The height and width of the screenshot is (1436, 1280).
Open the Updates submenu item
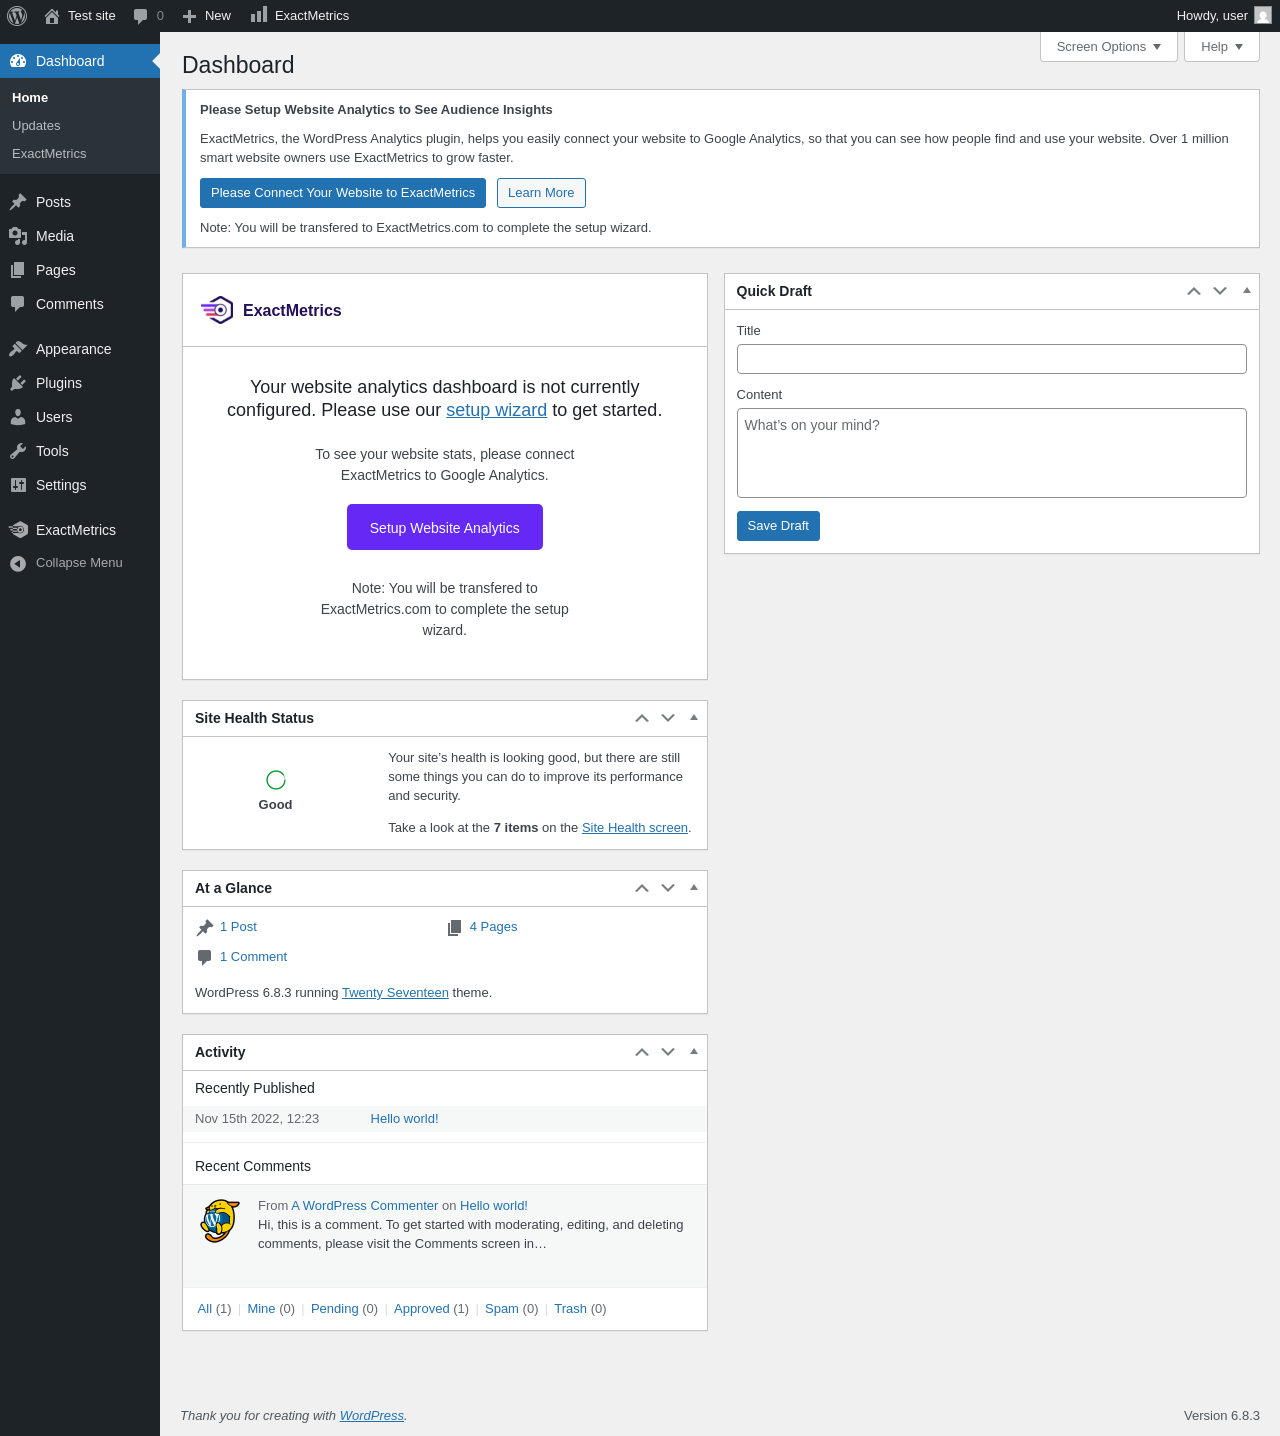[x=36, y=126]
